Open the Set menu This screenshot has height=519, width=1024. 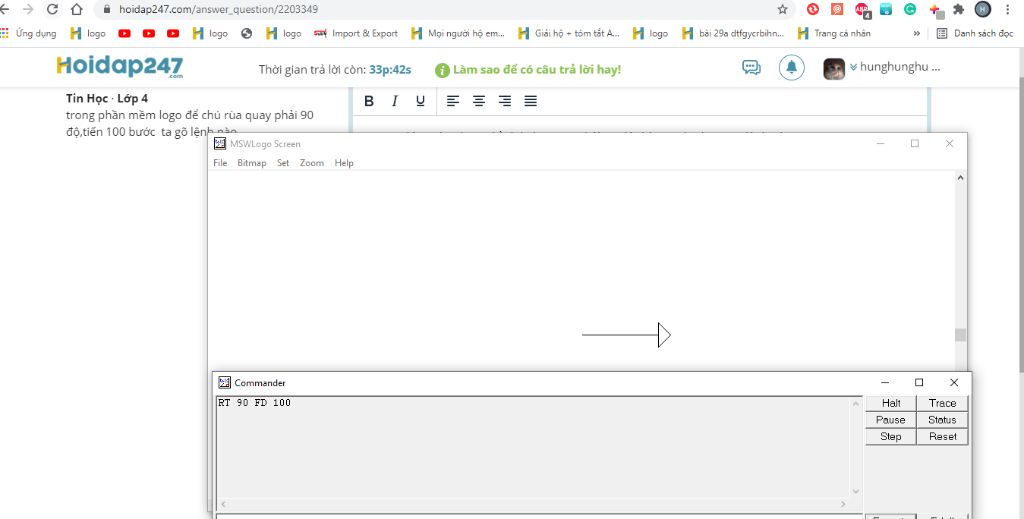283,163
